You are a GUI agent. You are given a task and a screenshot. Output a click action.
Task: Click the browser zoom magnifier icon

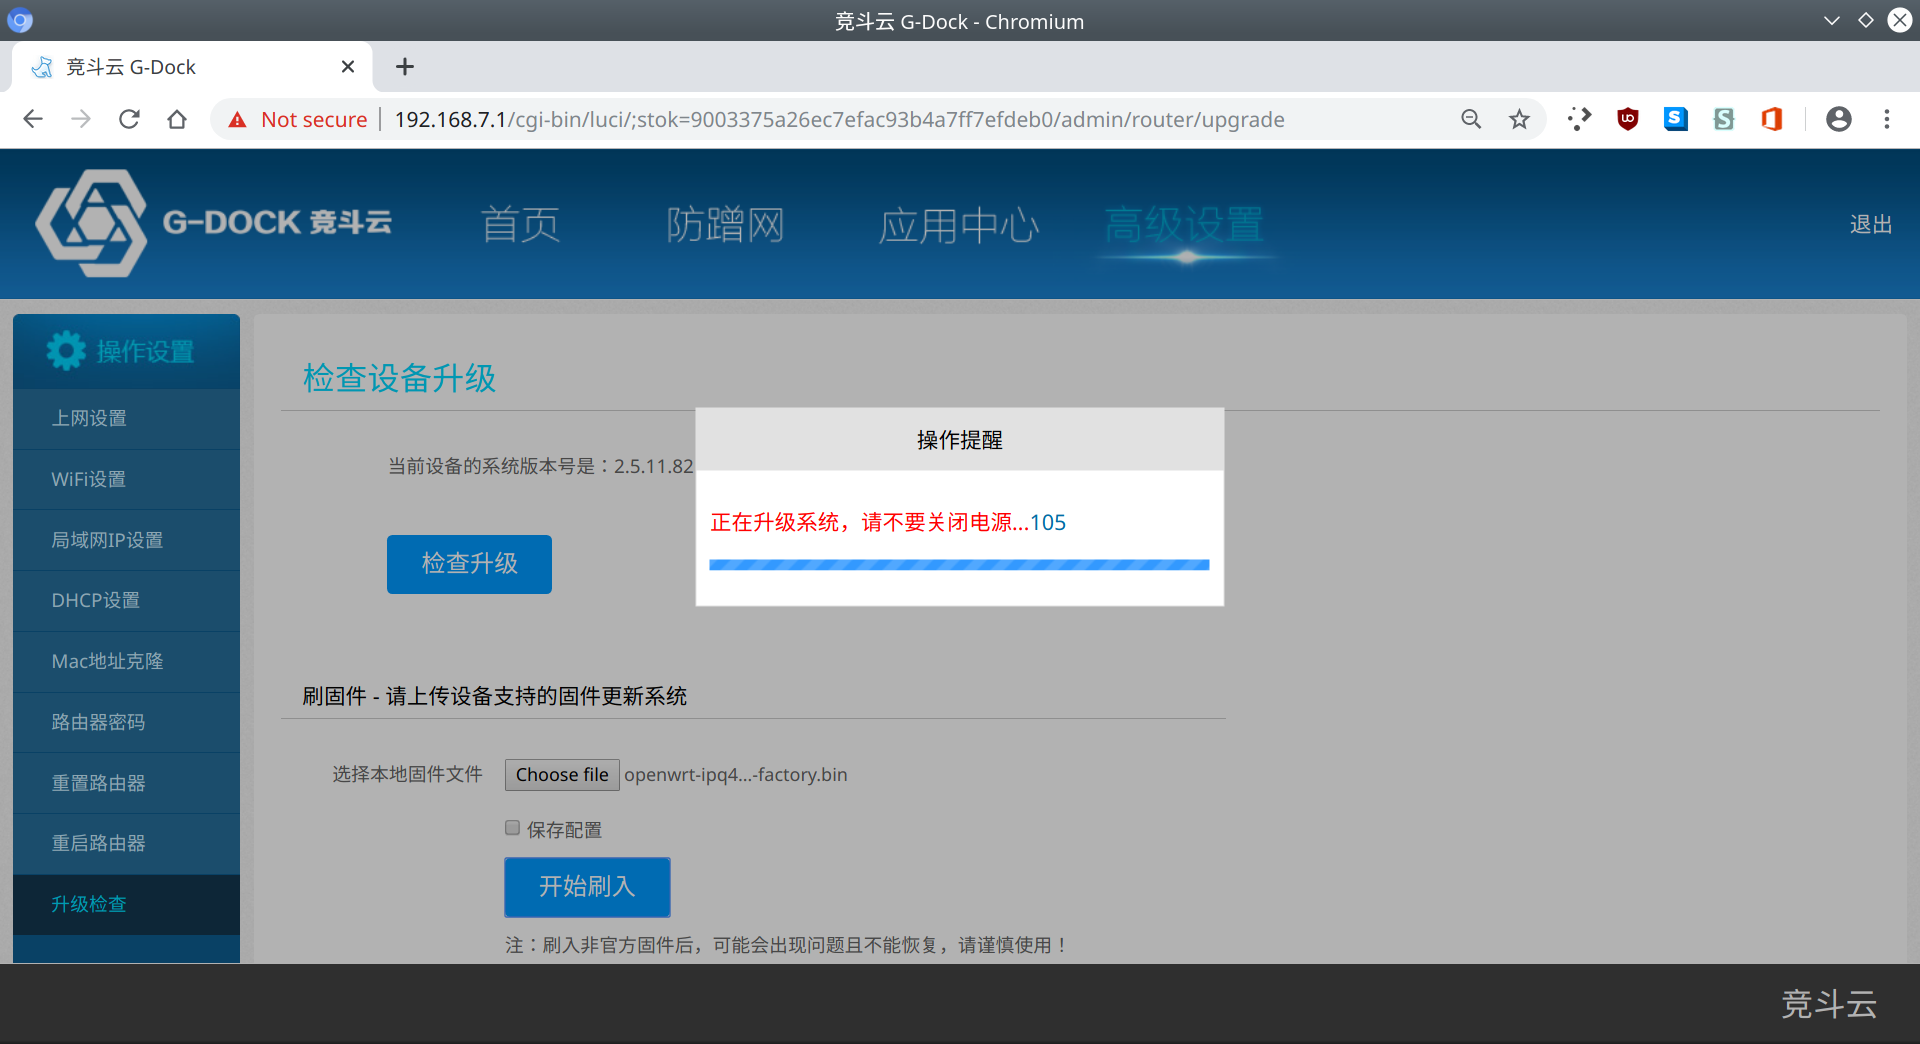[x=1471, y=120]
